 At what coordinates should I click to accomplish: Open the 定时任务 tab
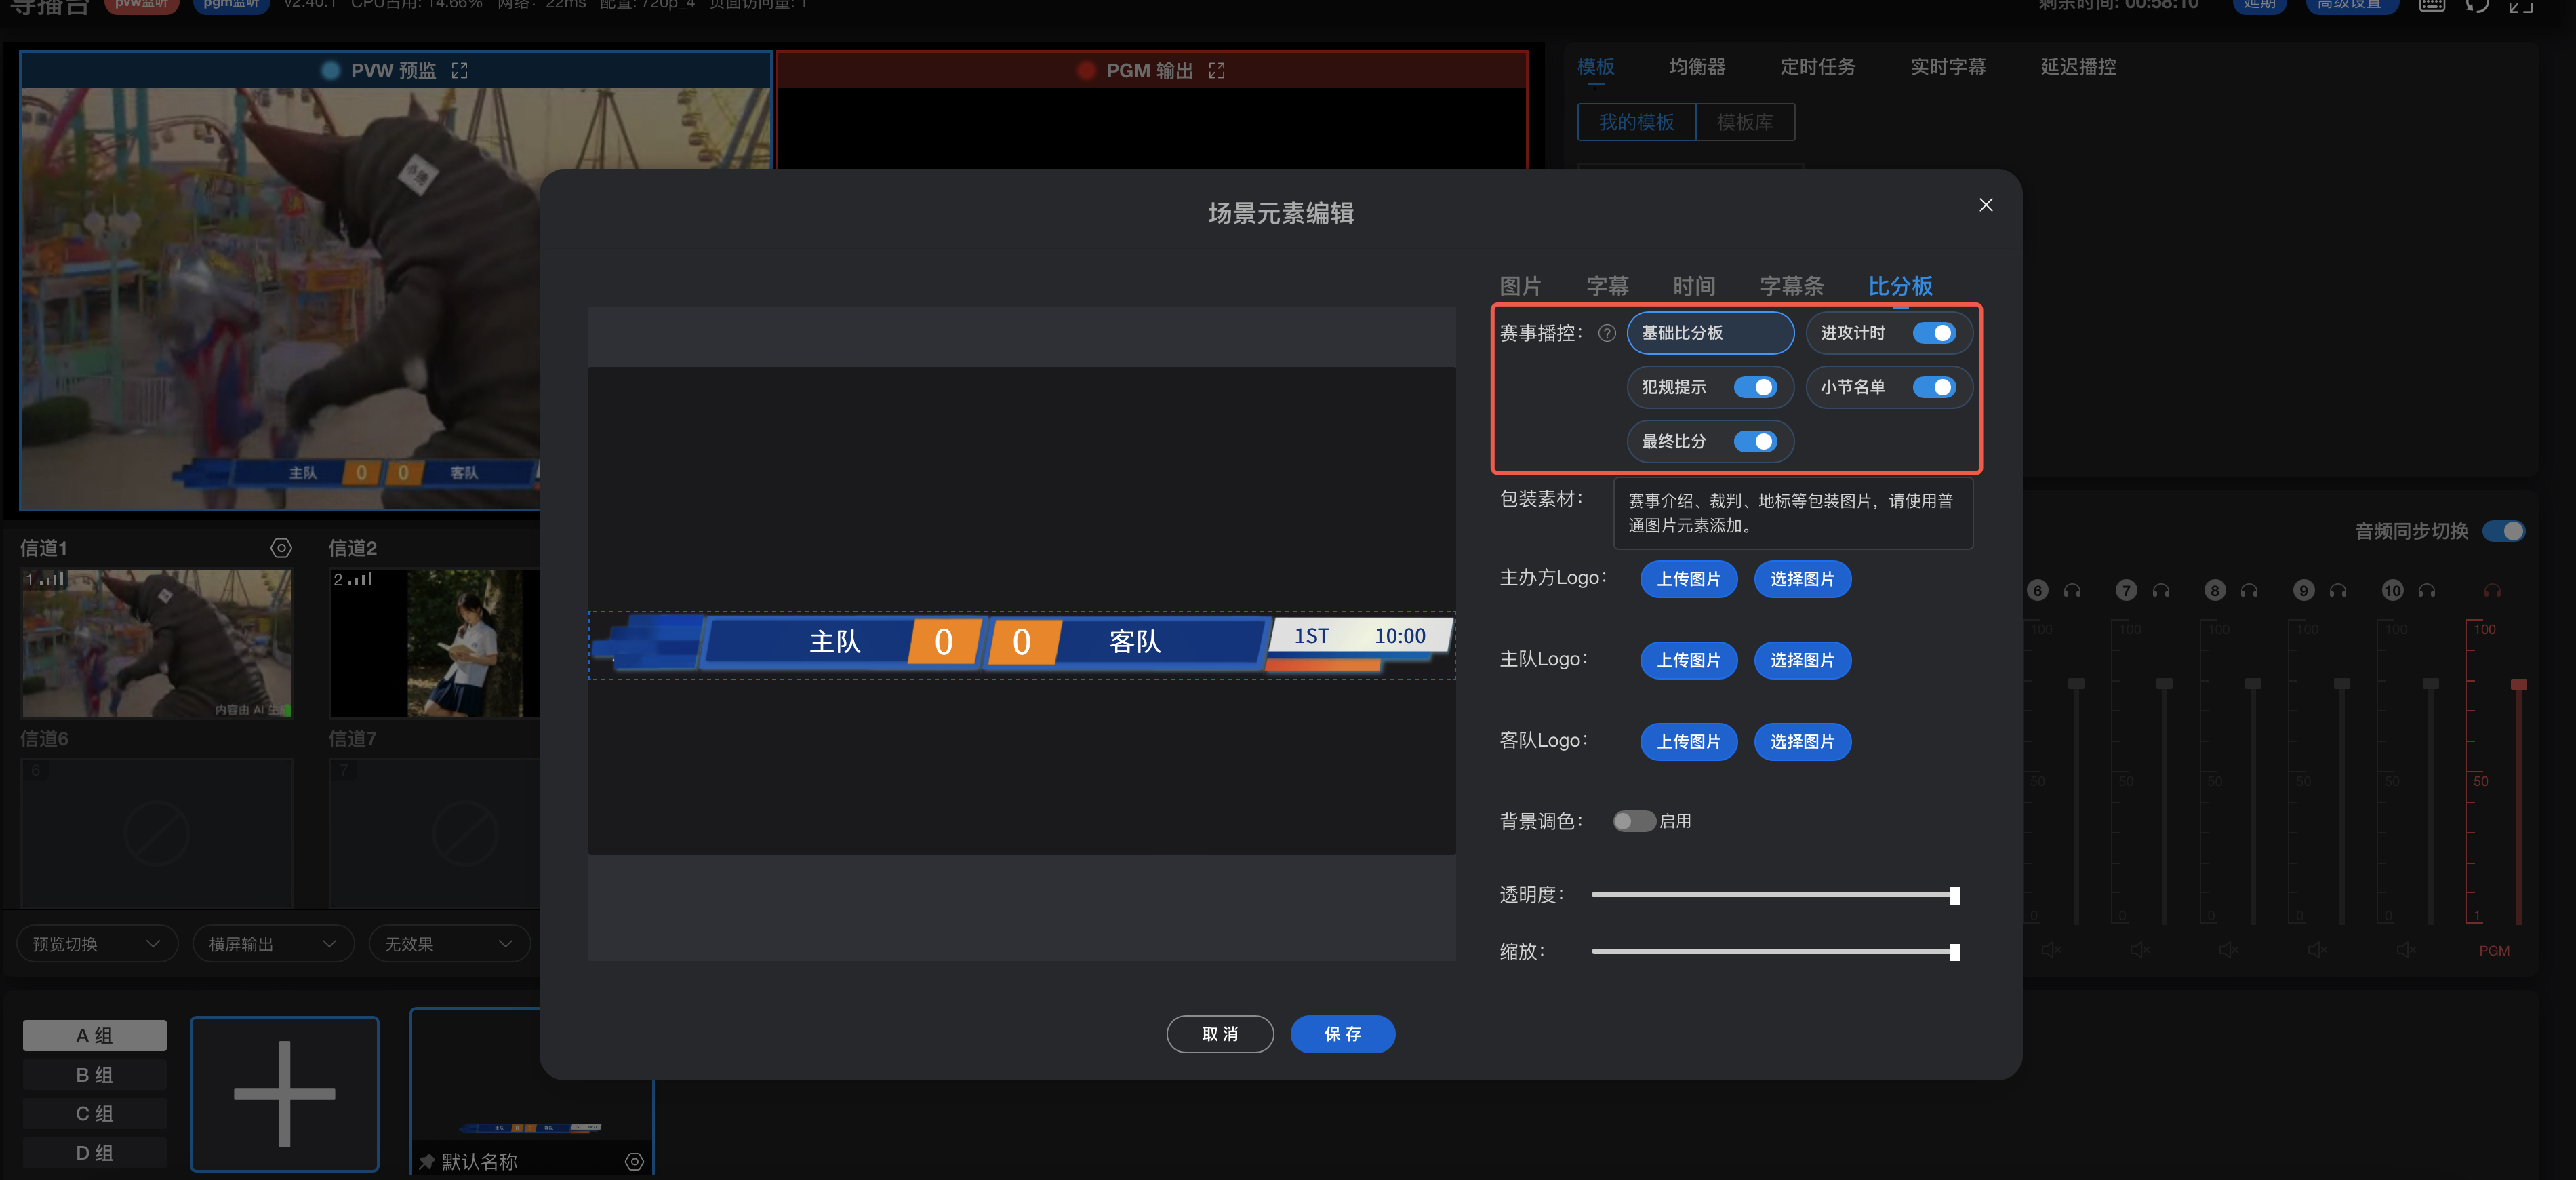[1817, 67]
